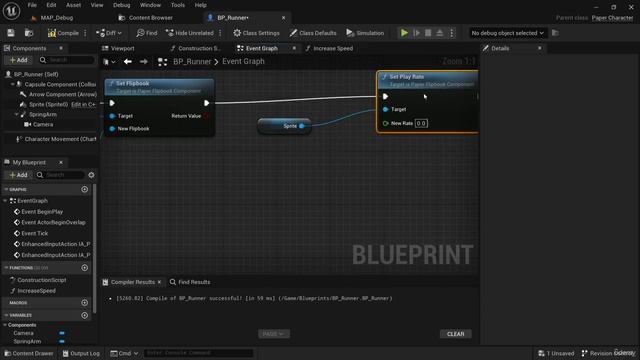Open debug object selection dropdown
The width and height of the screenshot is (640, 360).
click(x=507, y=33)
